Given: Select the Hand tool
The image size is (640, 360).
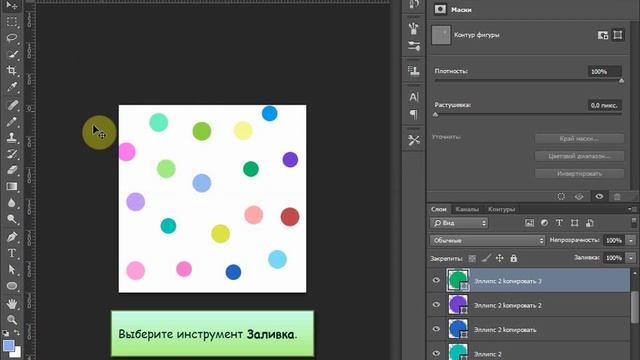Looking at the screenshot, I should pos(12,304).
